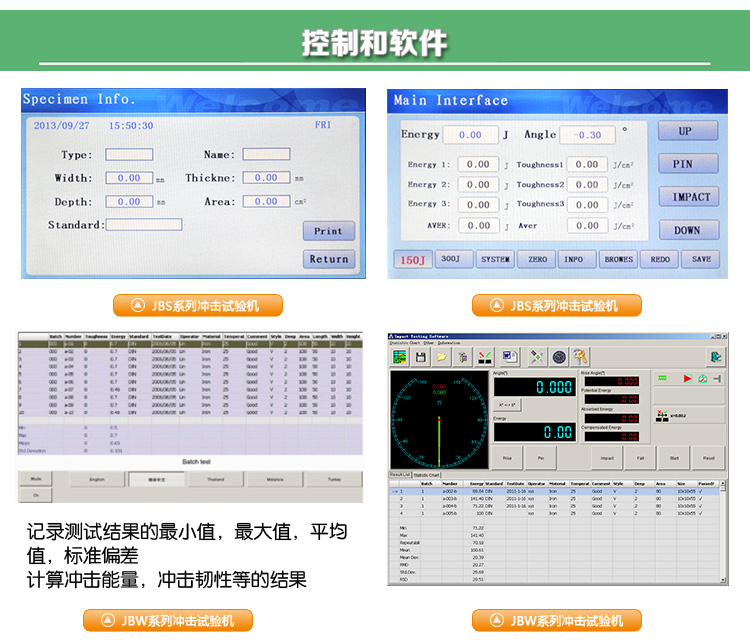The height and width of the screenshot is (641, 750).
Task: Click the Width value input field
Action: [129, 178]
